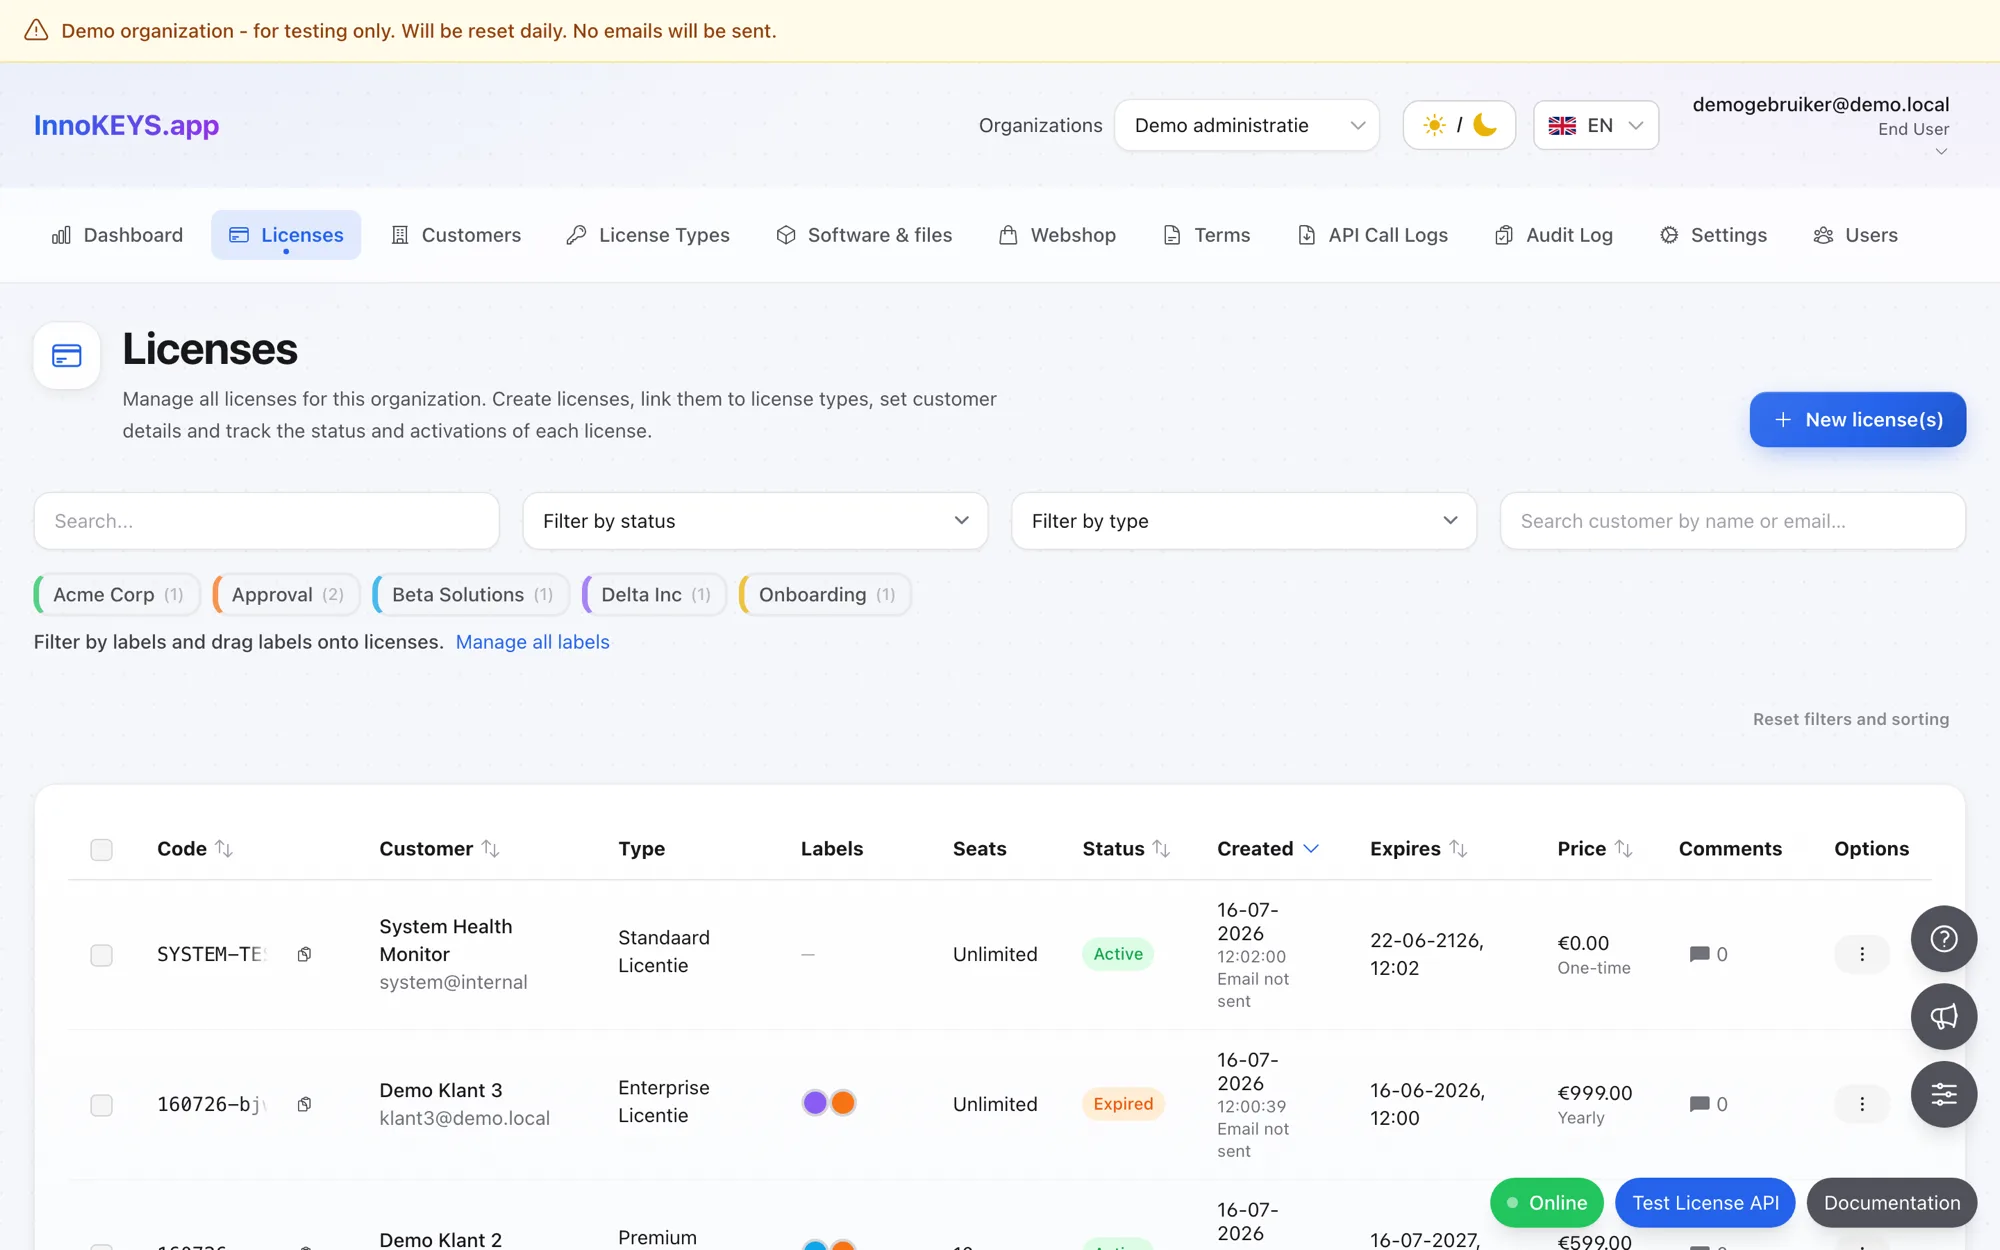This screenshot has width=2000, height=1250.
Task: Toggle the Approval label filter
Action: [287, 595]
